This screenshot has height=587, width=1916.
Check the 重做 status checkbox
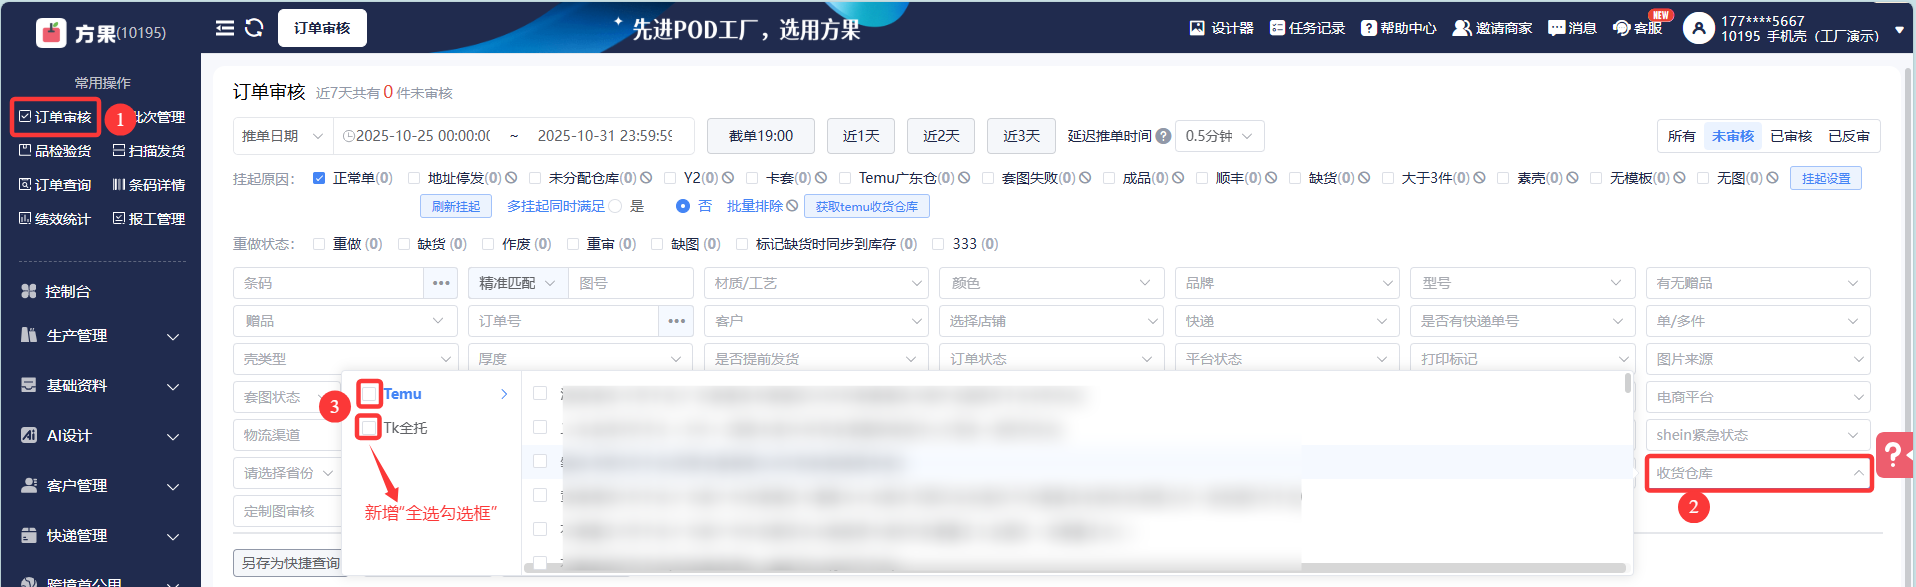(x=319, y=244)
